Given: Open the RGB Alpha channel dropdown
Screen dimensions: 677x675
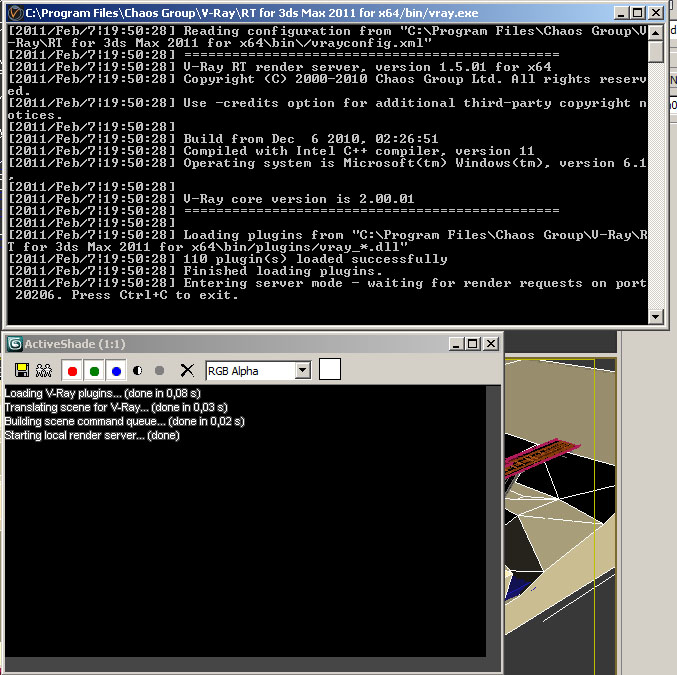Looking at the screenshot, I should click(303, 371).
